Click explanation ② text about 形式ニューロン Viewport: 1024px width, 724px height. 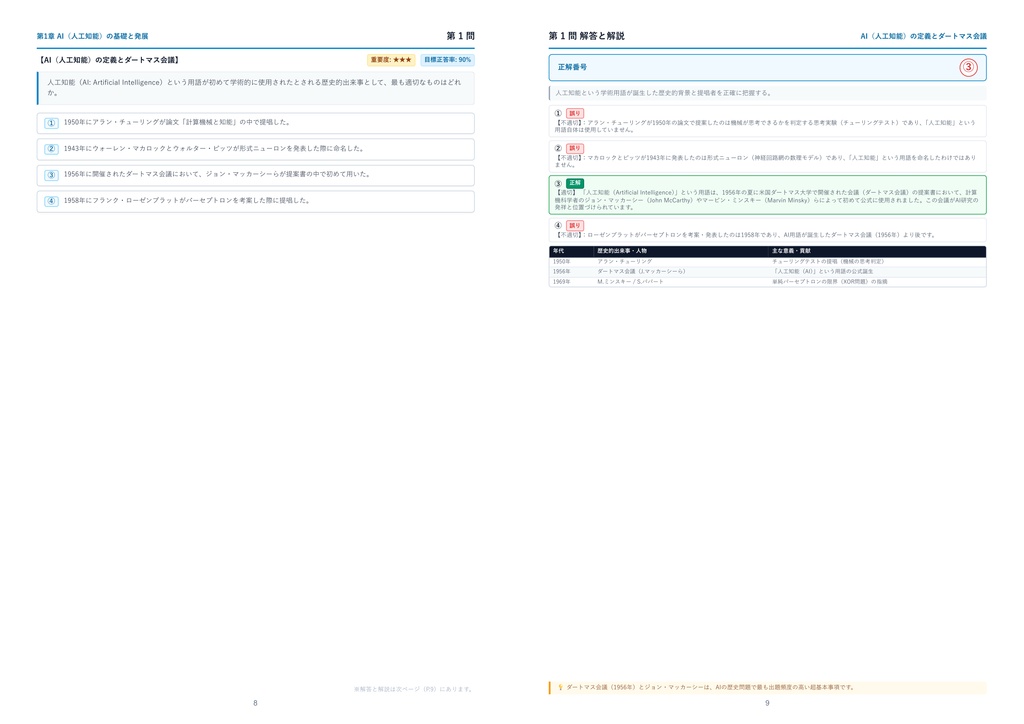(765, 161)
